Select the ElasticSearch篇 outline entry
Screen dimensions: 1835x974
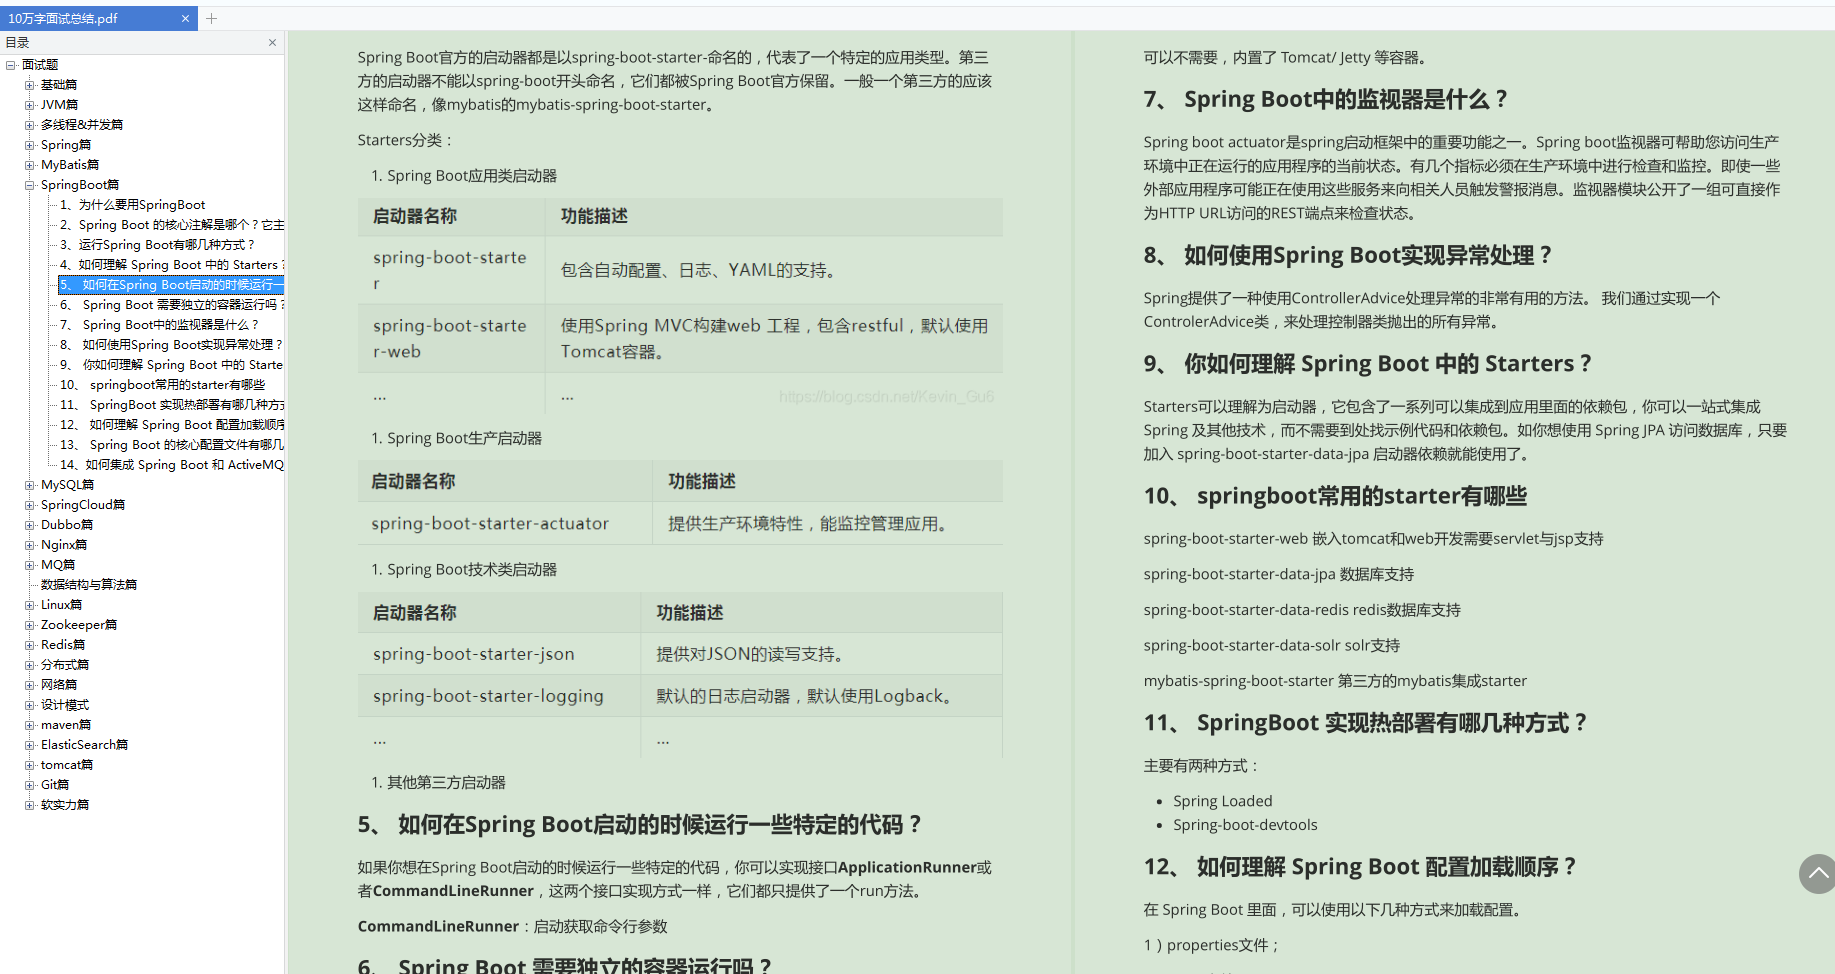coord(84,745)
